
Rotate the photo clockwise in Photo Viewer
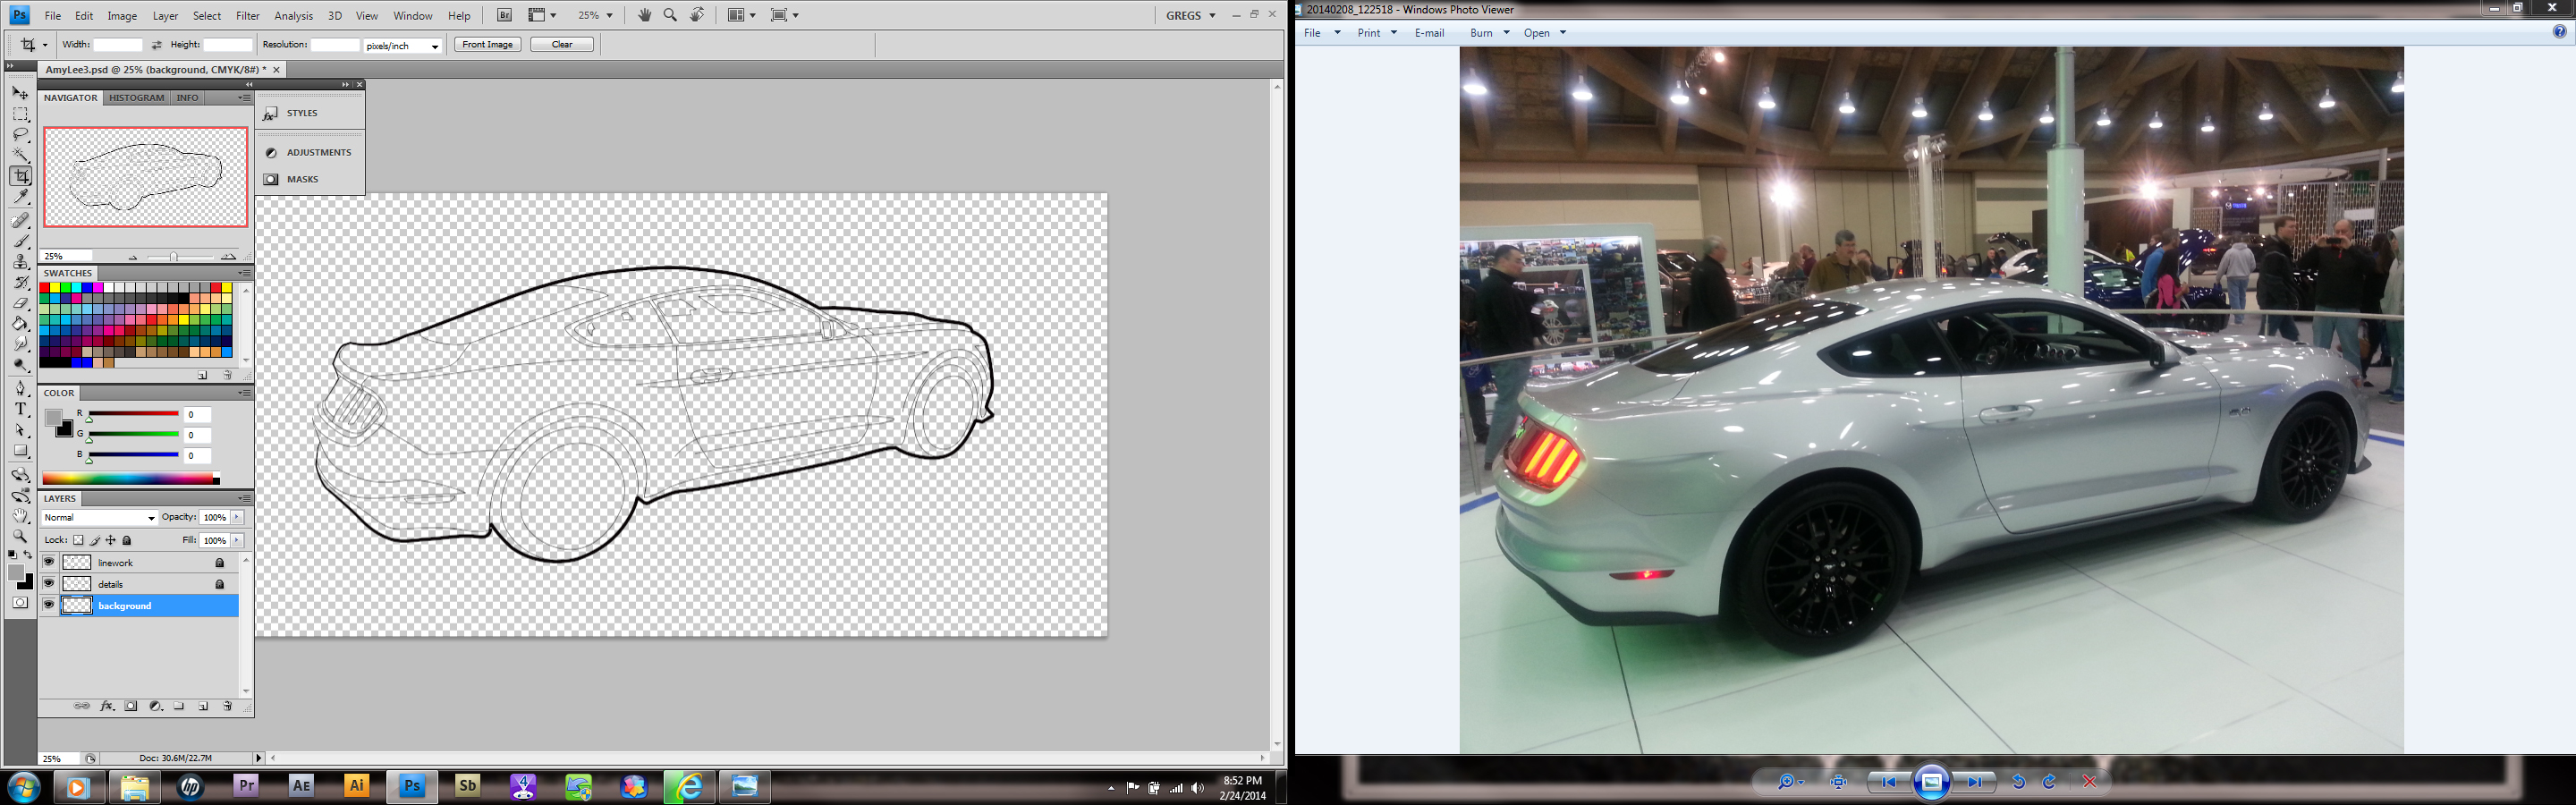(x=2049, y=782)
